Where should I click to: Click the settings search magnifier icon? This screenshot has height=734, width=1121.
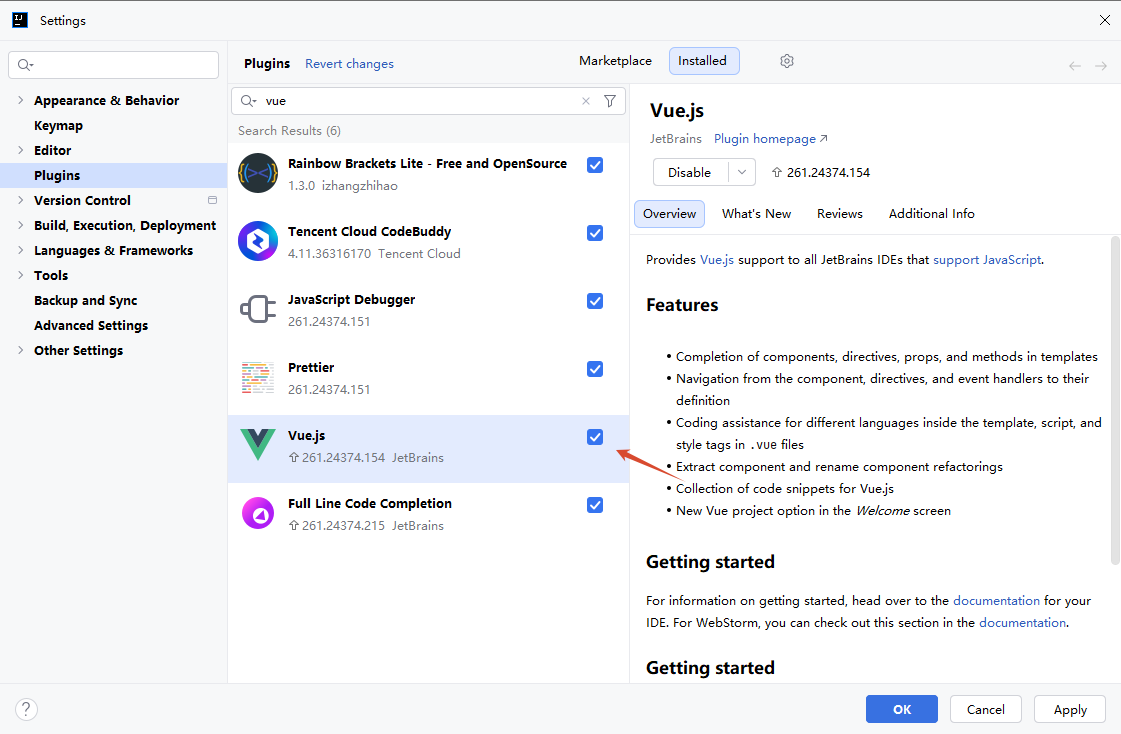click(x=25, y=65)
